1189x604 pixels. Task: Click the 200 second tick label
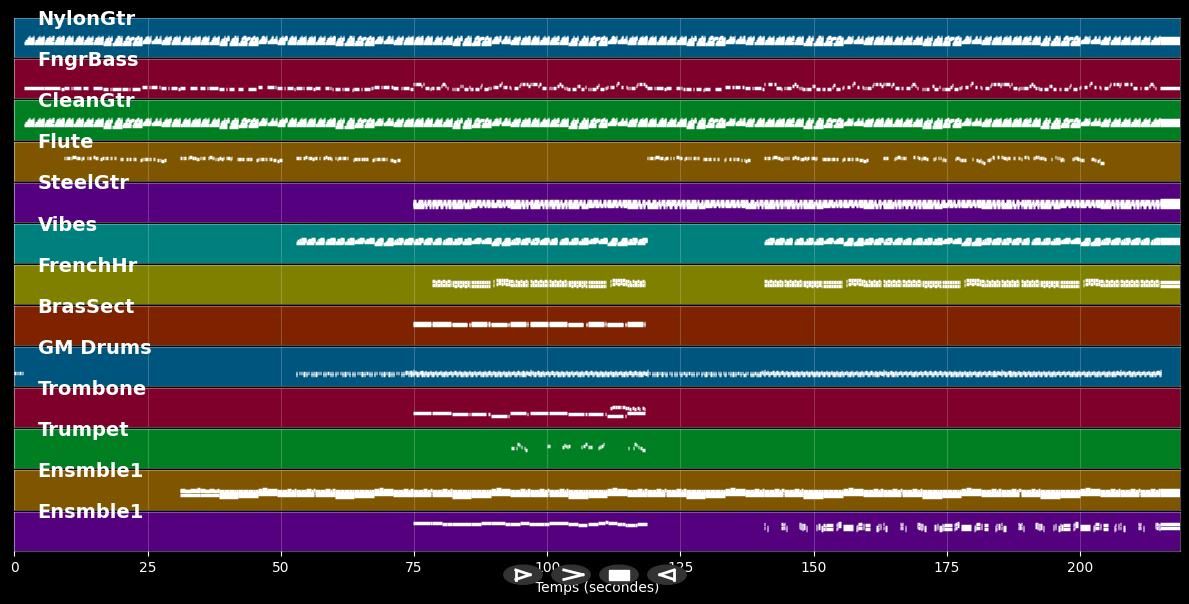coord(1080,567)
